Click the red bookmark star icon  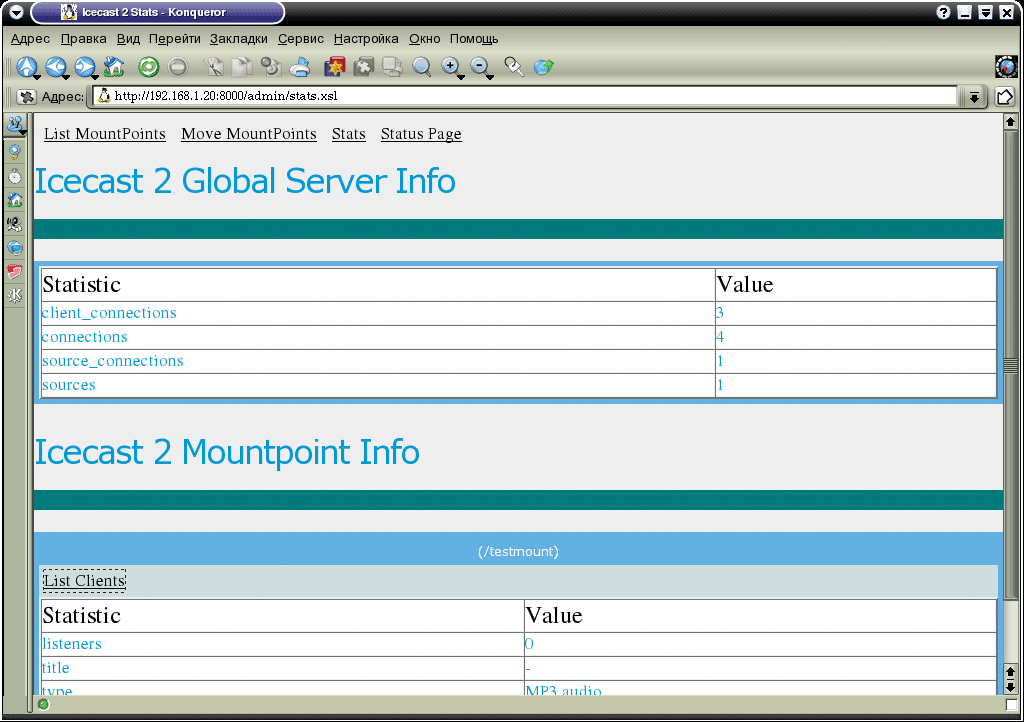(x=334, y=67)
